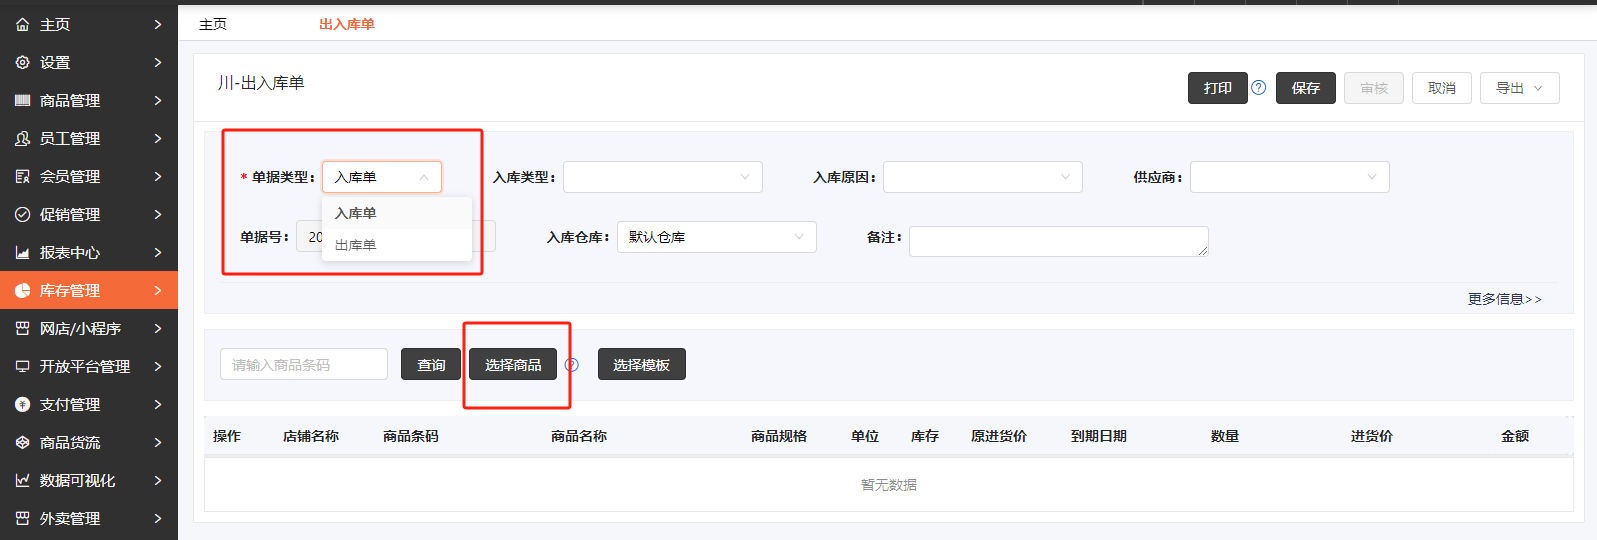The image size is (1597, 540).
Task: Click the 主页 house icon in sidebar
Action: point(22,24)
